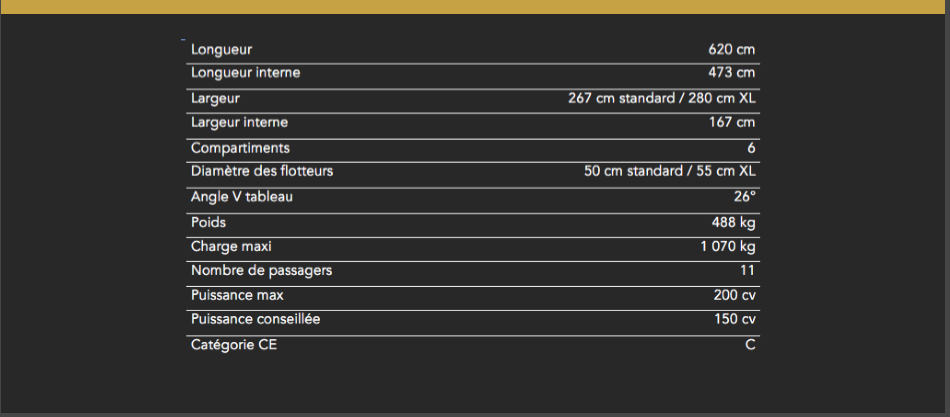This screenshot has width=950, height=417.
Task: Select the 488 kg weight value
Action: tap(734, 222)
